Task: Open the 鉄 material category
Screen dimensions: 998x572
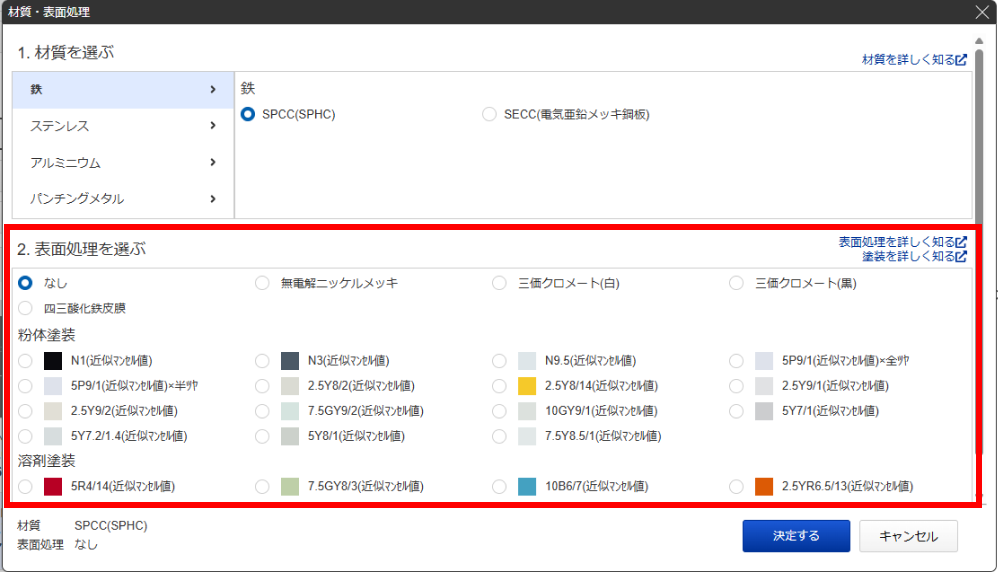Action: click(123, 90)
